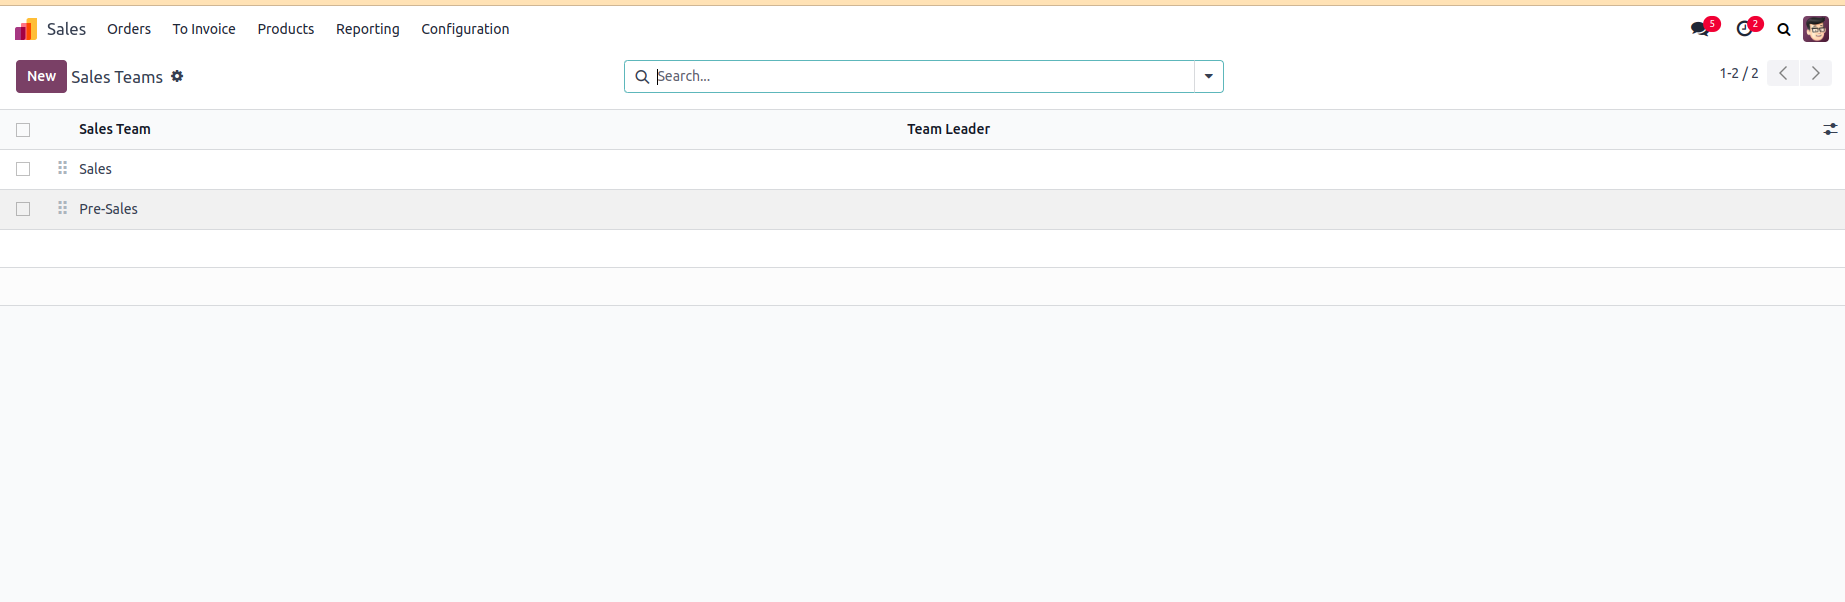Open the Sales team record
The height and width of the screenshot is (602, 1845).
click(95, 169)
